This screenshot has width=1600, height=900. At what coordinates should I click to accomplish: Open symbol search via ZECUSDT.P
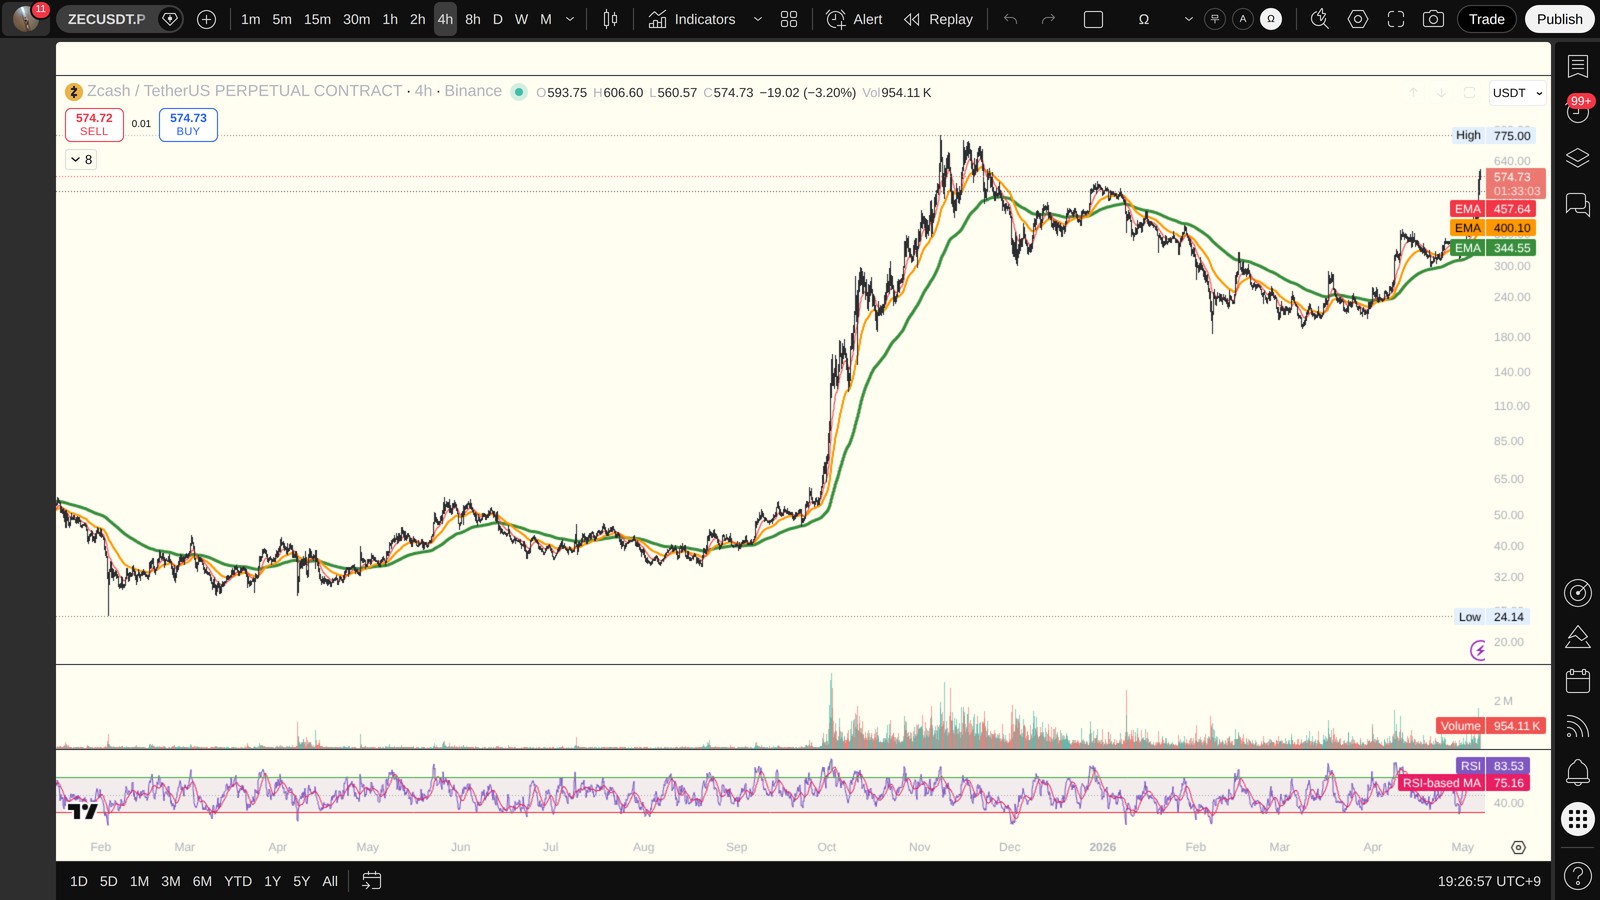(x=106, y=19)
